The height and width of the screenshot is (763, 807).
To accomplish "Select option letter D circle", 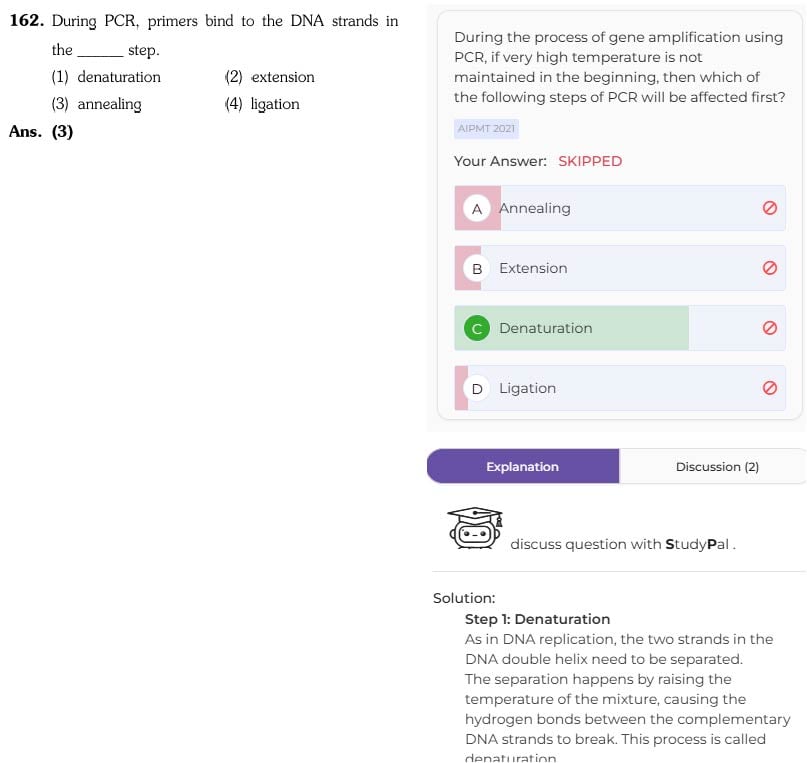I will tap(477, 388).
